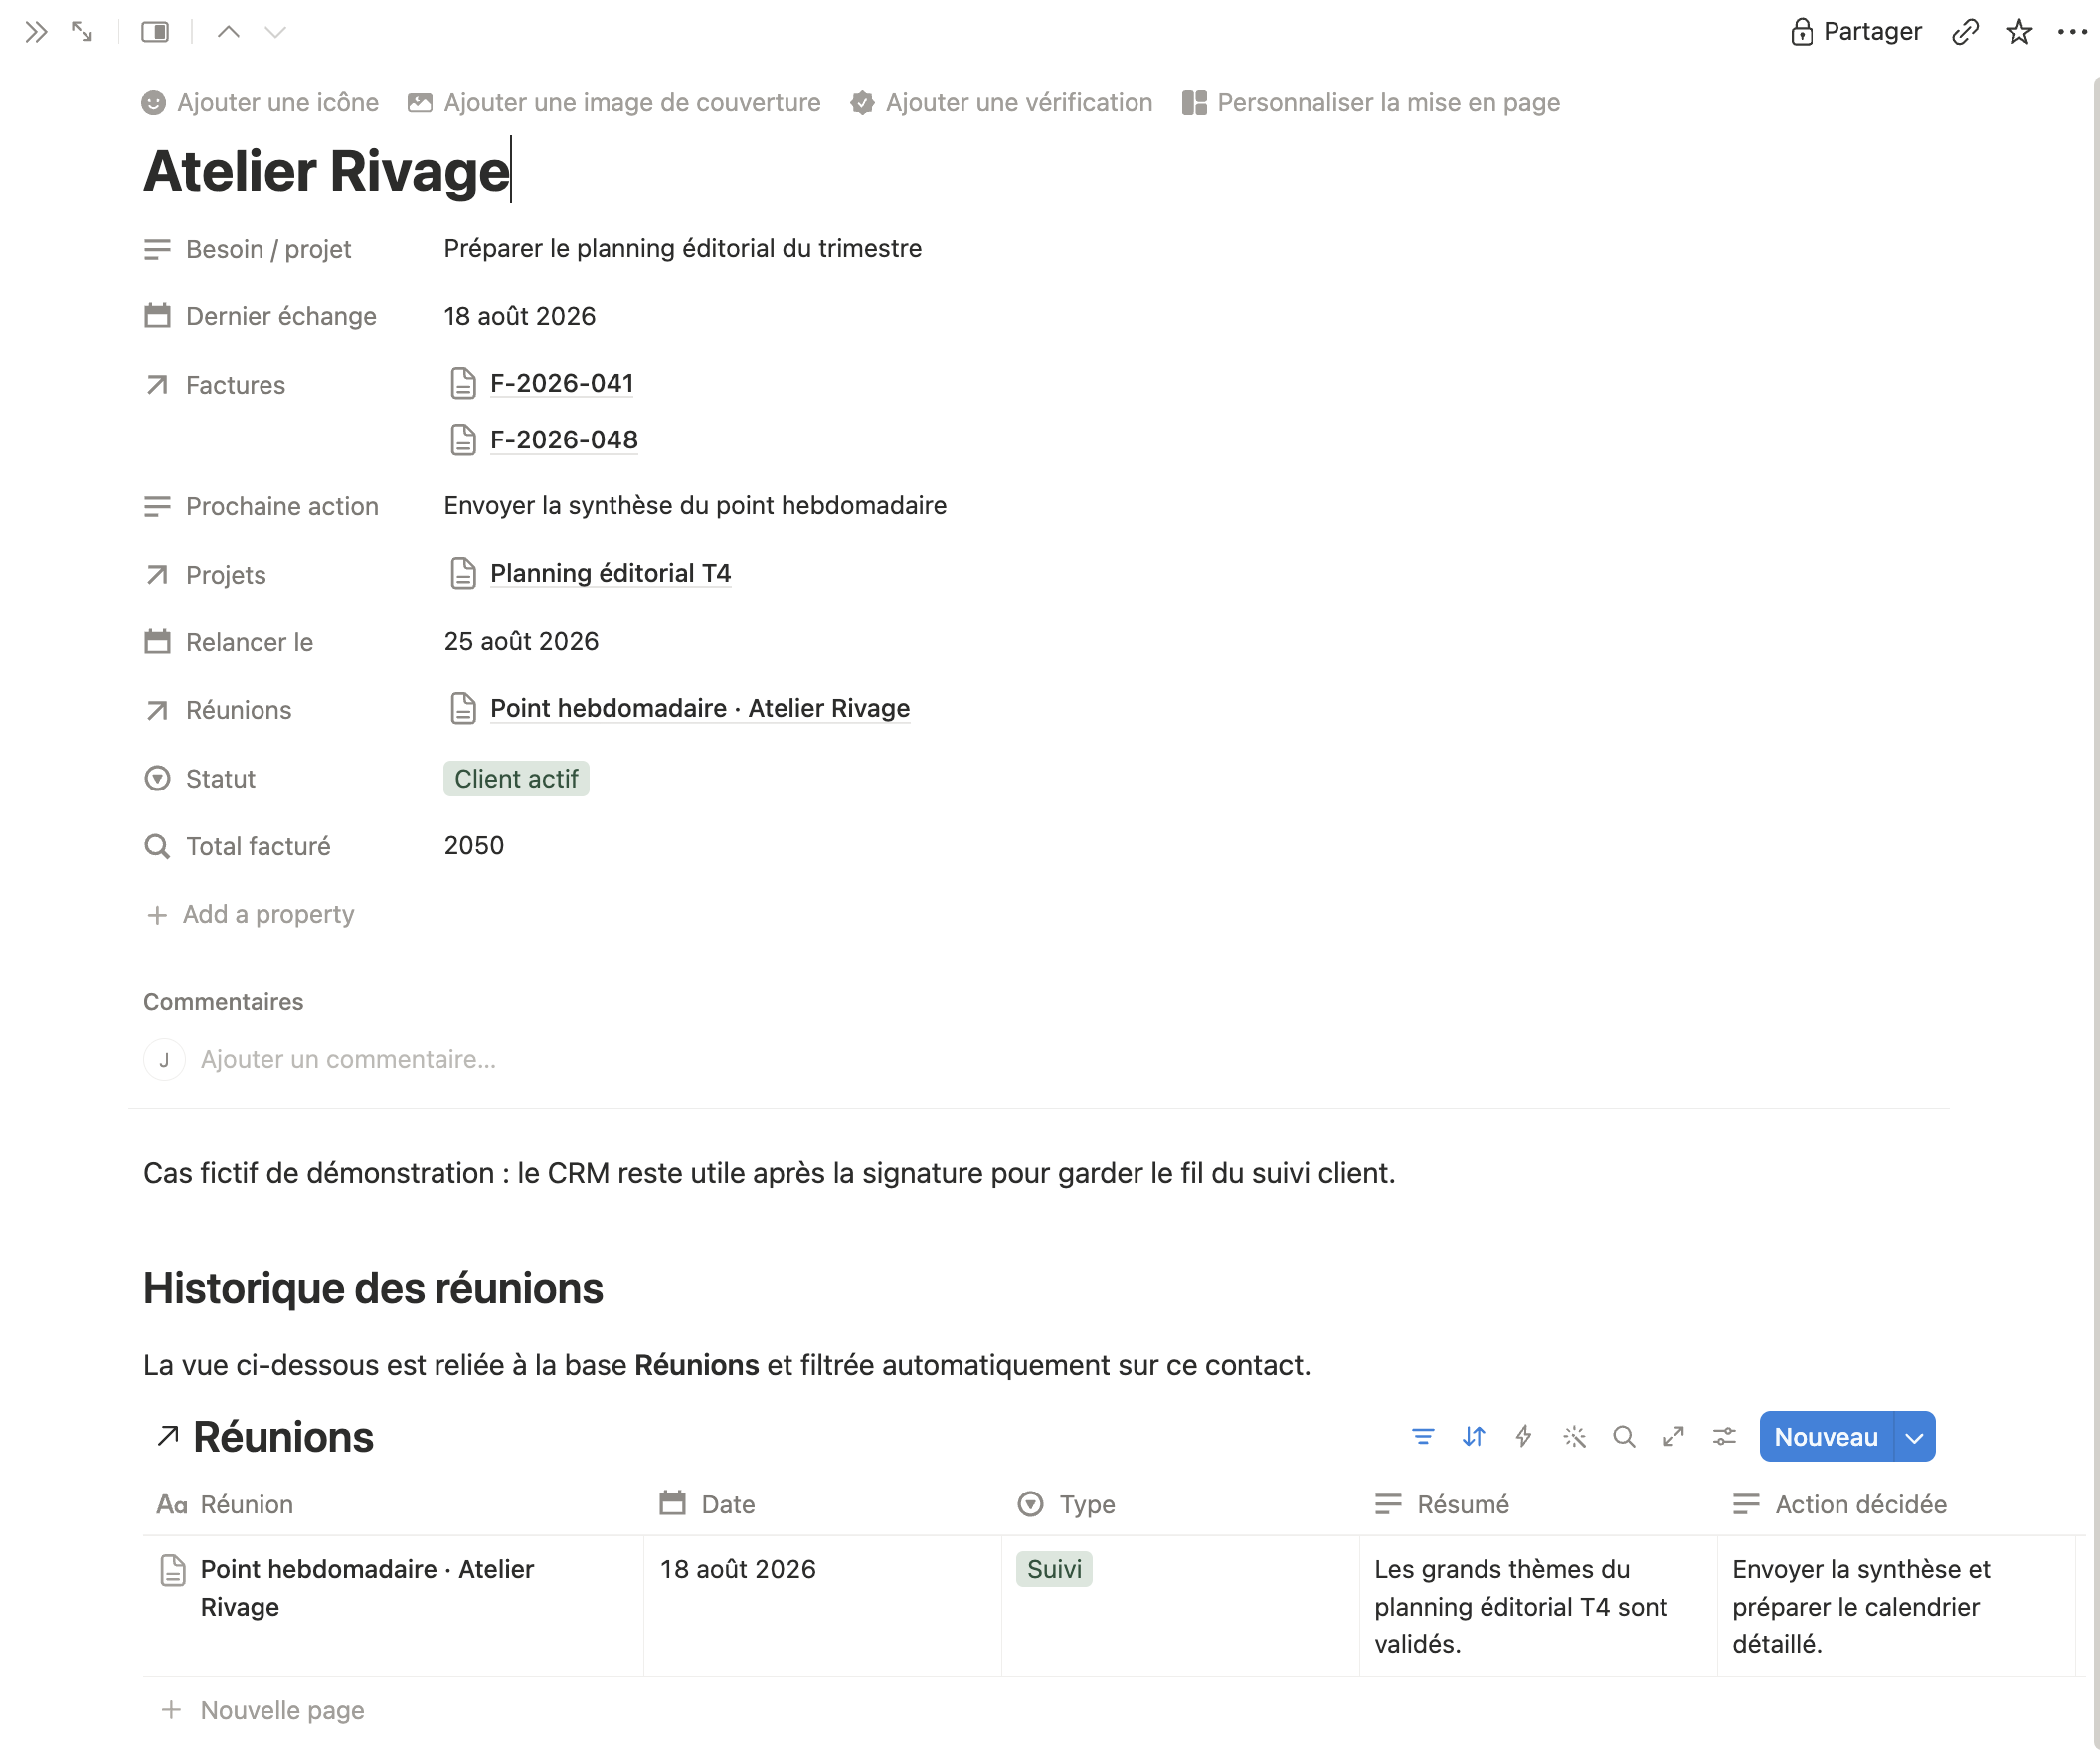The image size is (2100, 1756).
Task: Switch page peek layout mode
Action: 155,32
